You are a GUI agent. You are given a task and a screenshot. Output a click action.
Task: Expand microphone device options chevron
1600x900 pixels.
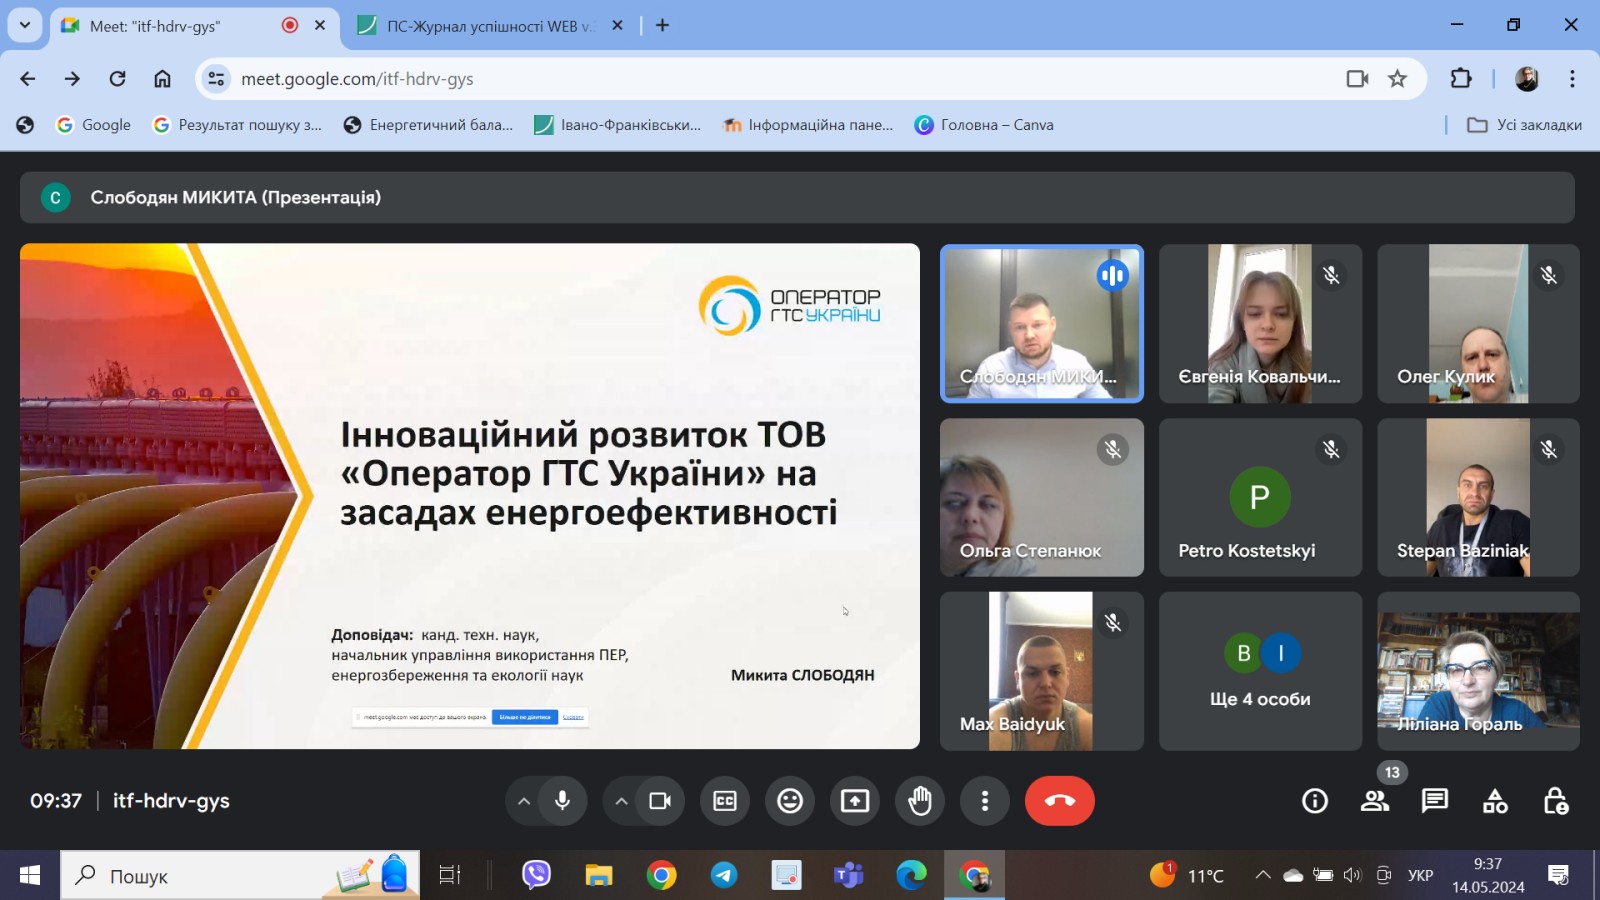click(523, 800)
